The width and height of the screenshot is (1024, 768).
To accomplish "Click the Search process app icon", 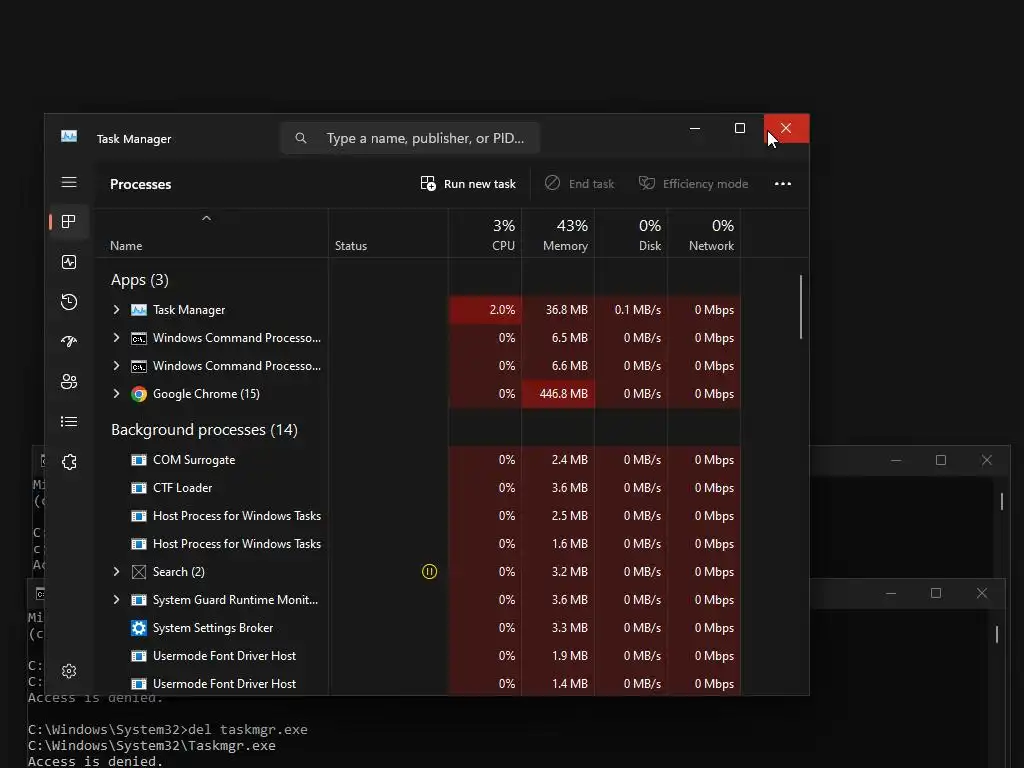I will (138, 571).
